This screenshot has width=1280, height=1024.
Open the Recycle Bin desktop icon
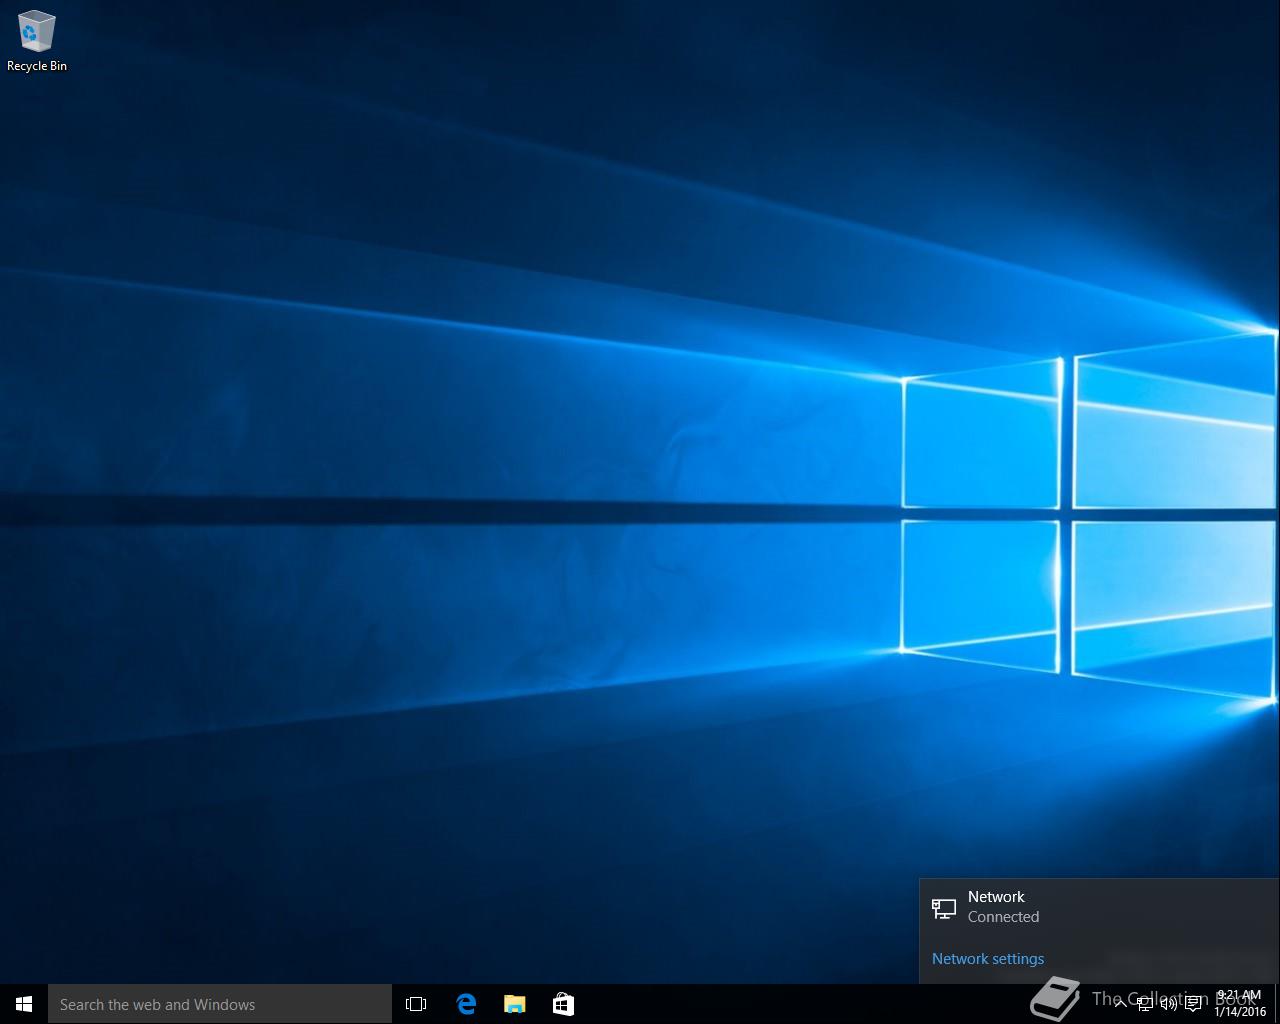tap(36, 32)
